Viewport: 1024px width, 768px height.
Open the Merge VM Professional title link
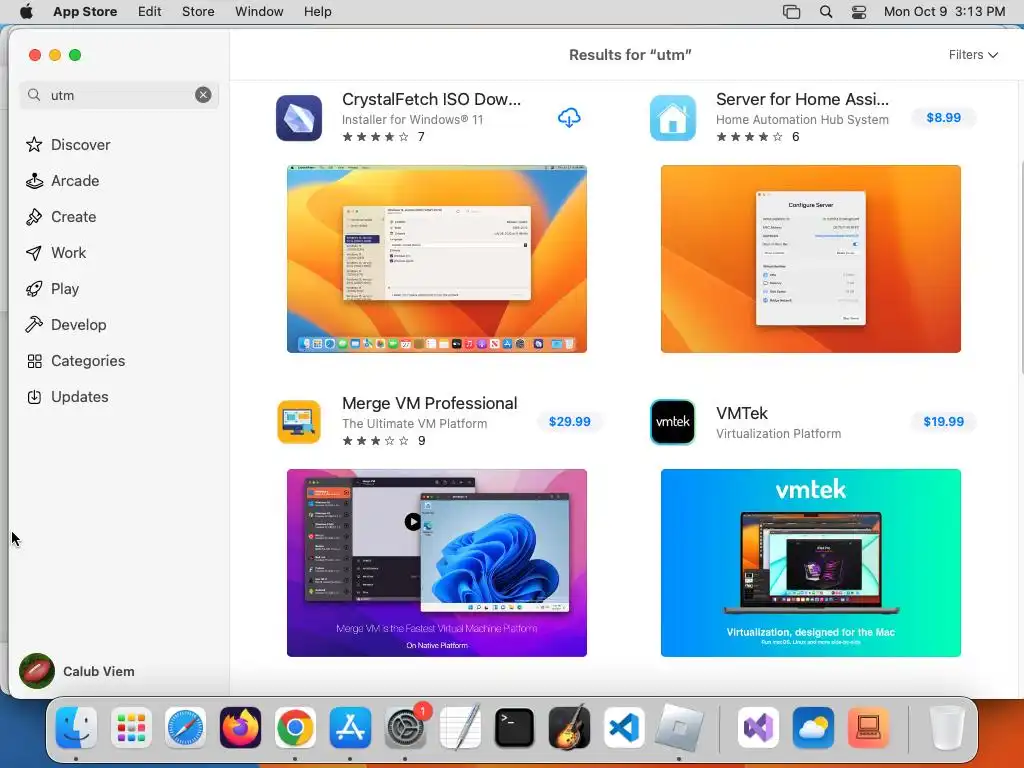pyautogui.click(x=430, y=404)
